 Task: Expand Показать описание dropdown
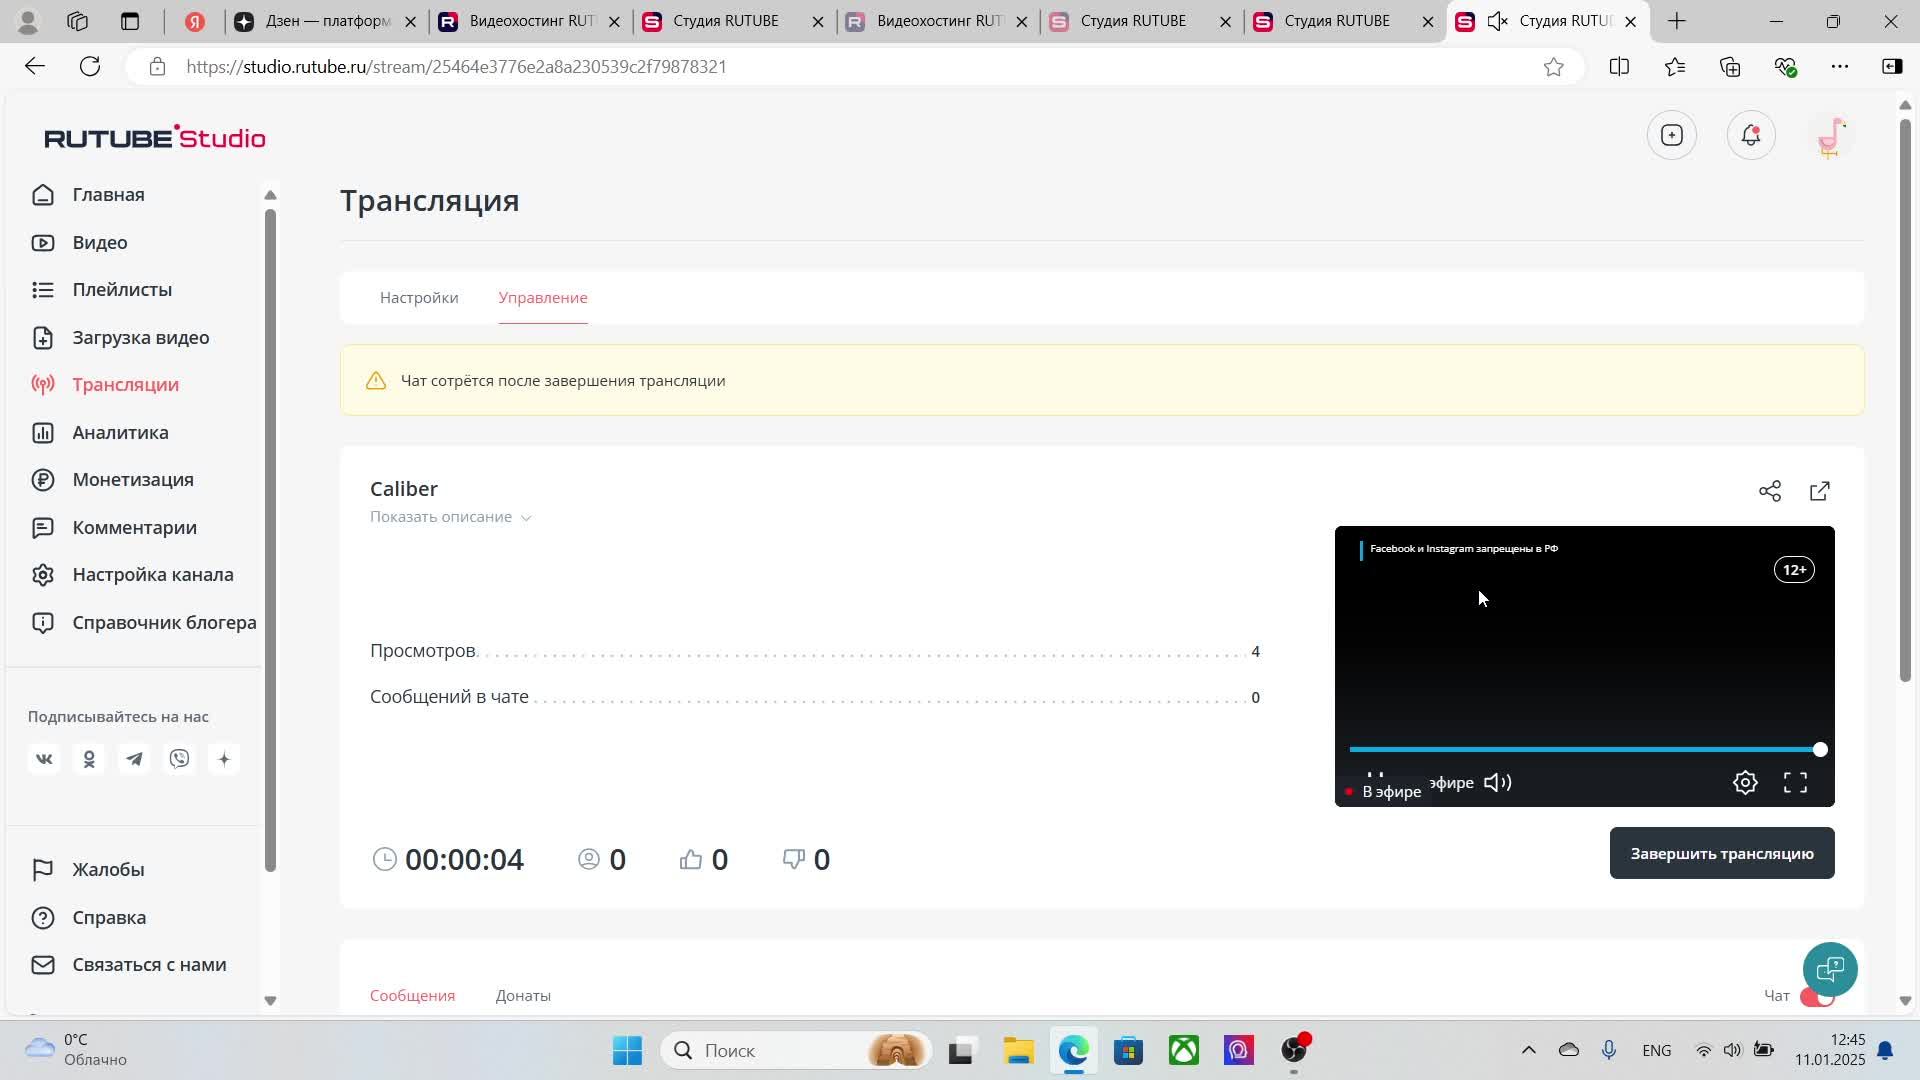click(450, 517)
